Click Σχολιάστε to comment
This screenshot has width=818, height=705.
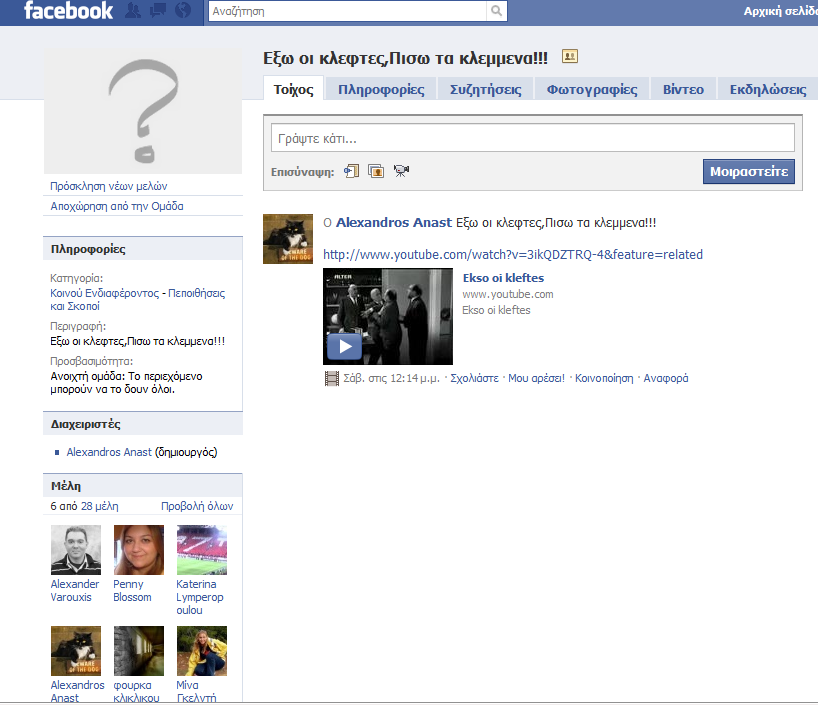coord(474,378)
